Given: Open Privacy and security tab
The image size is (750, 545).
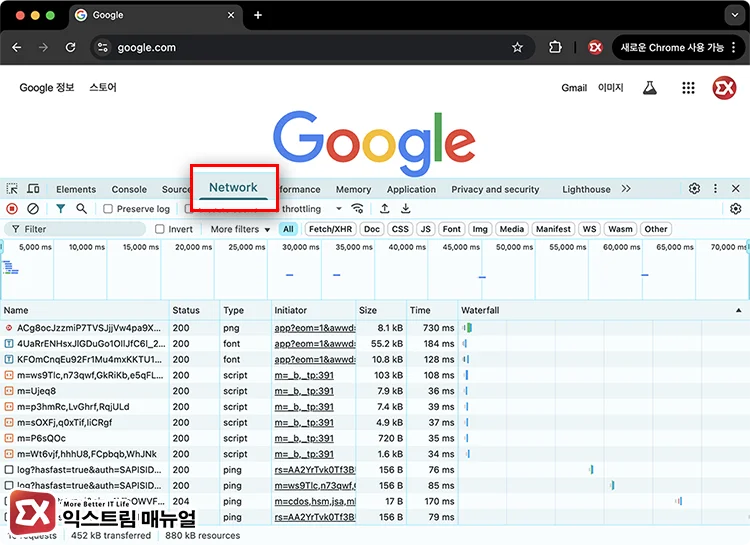Looking at the screenshot, I should (x=495, y=189).
